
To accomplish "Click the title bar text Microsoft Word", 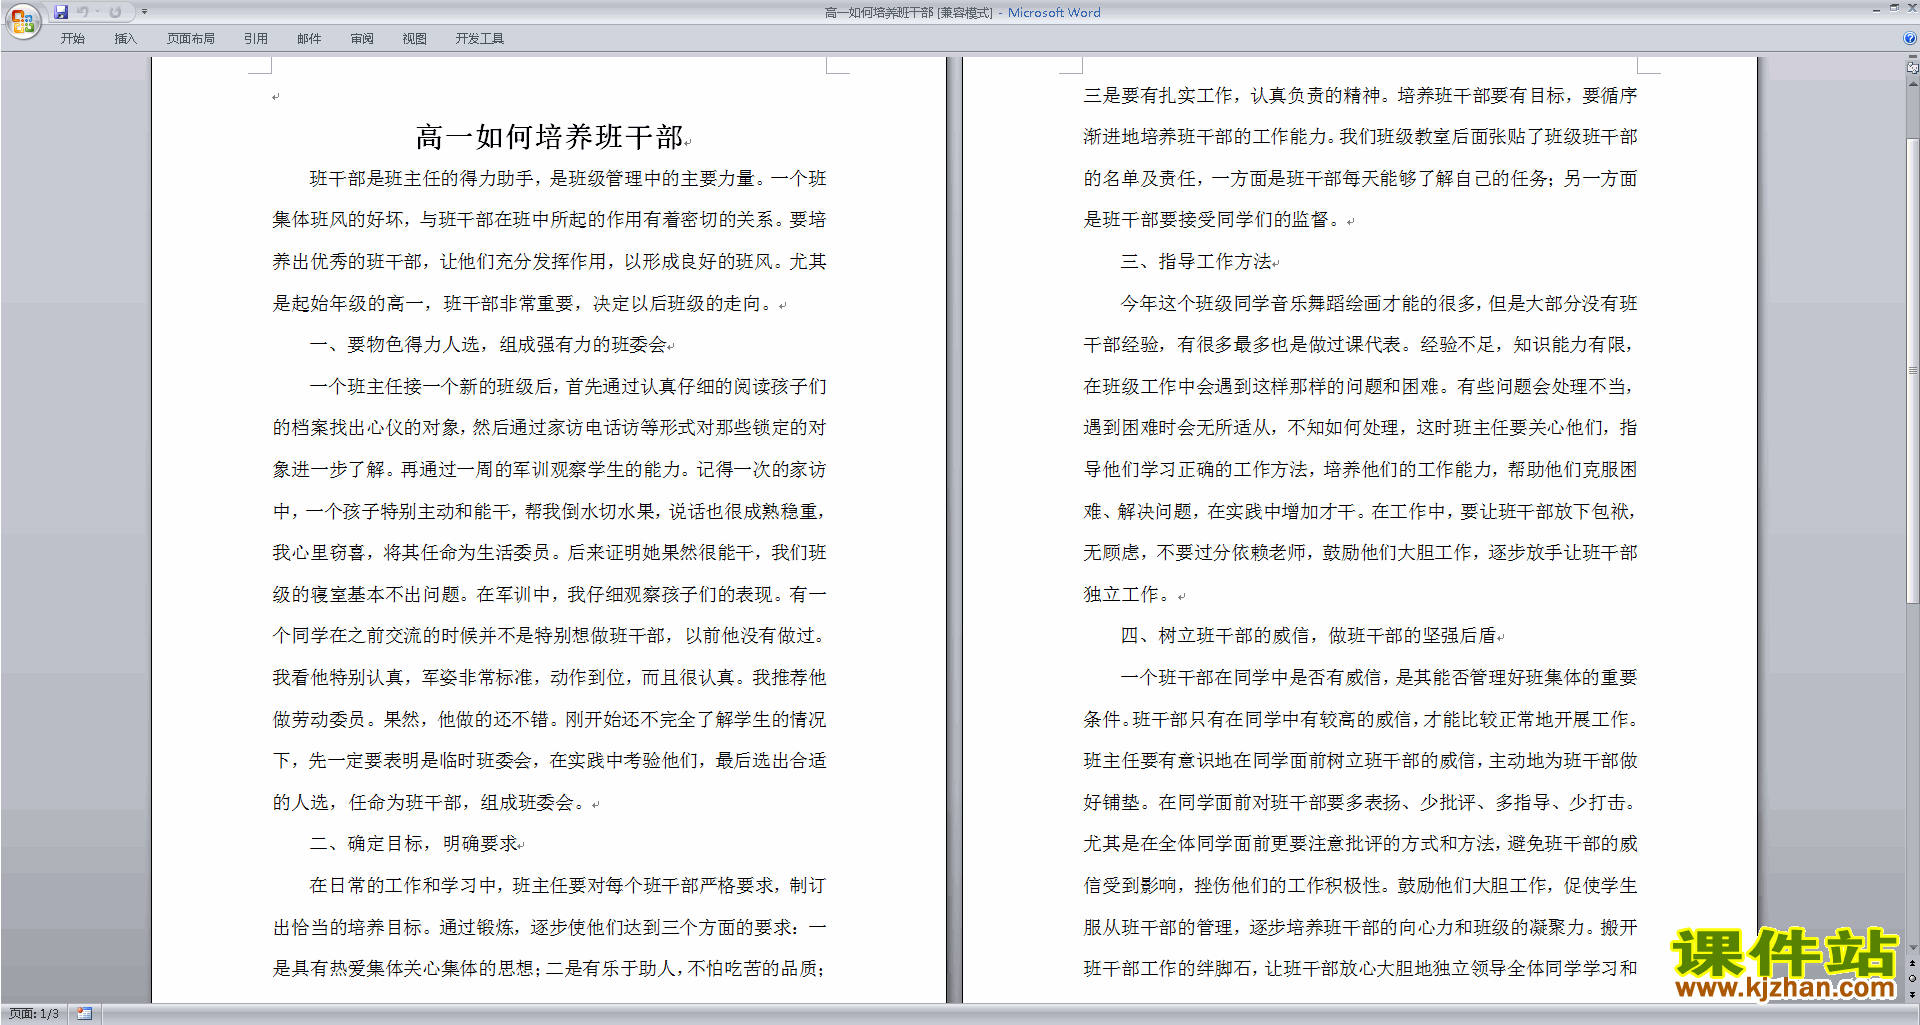I will [x=1054, y=13].
